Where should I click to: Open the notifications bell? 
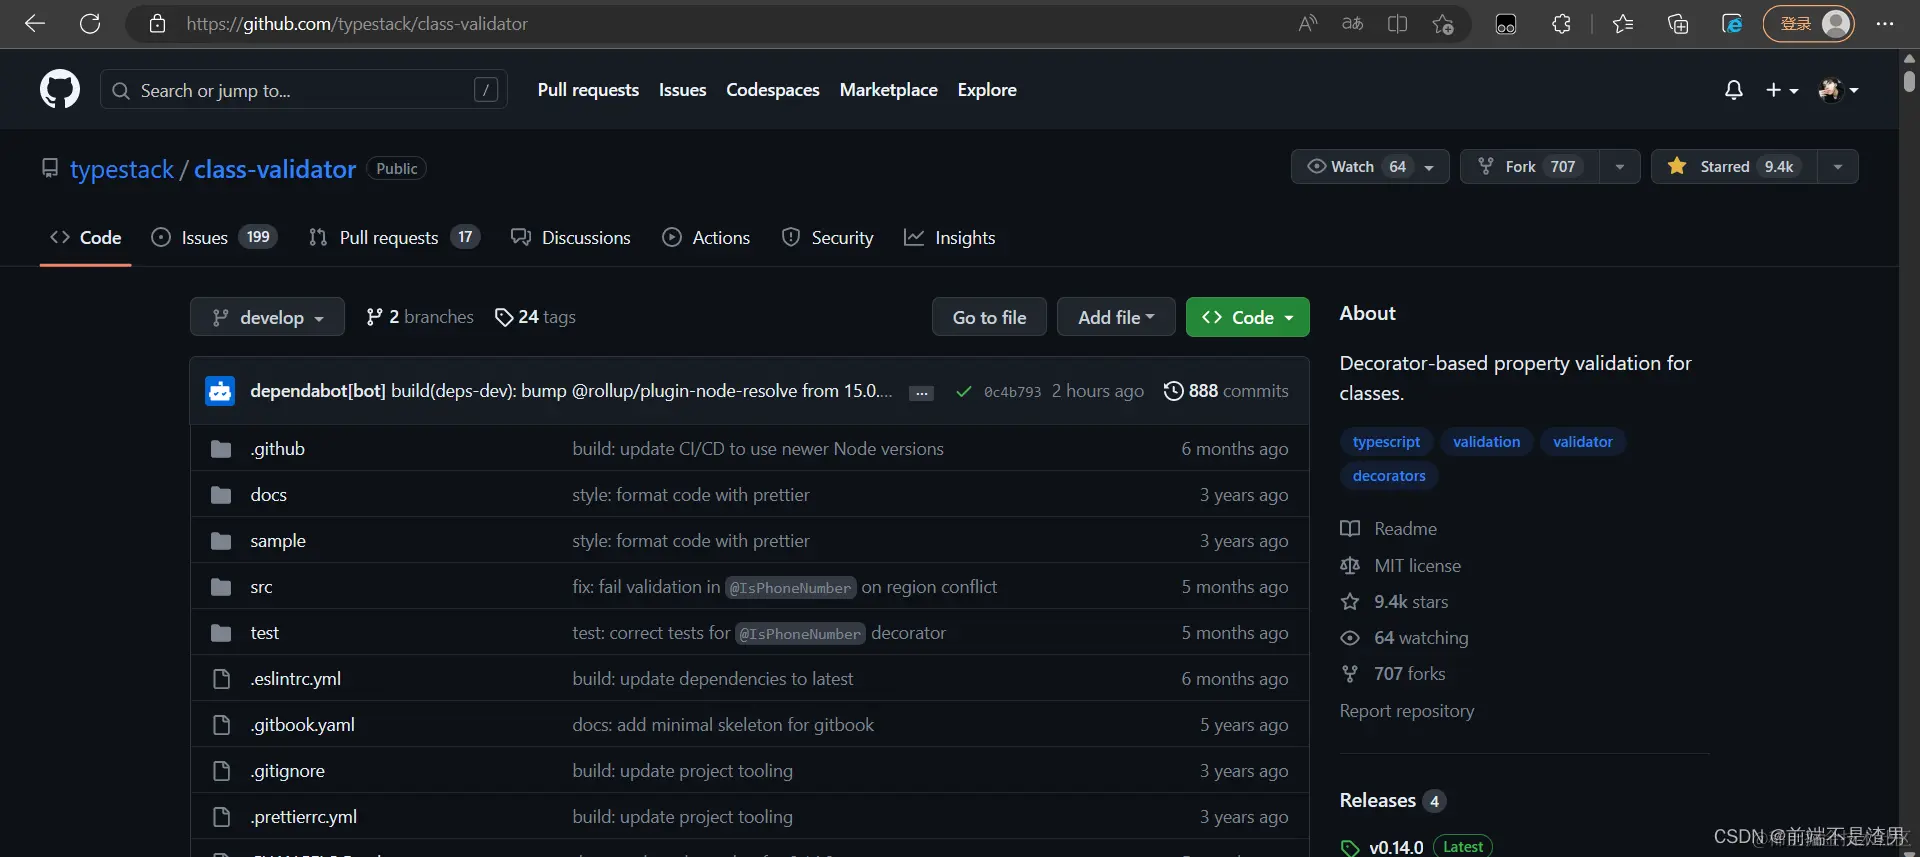click(x=1734, y=90)
